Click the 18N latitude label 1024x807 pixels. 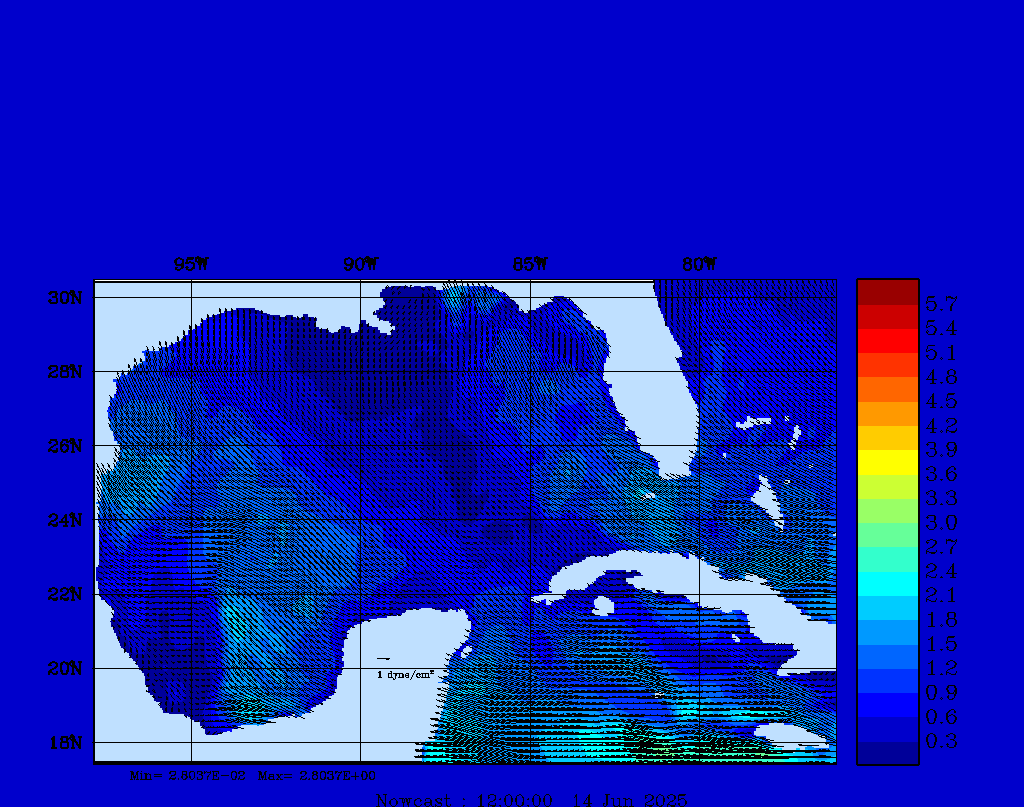point(65,742)
